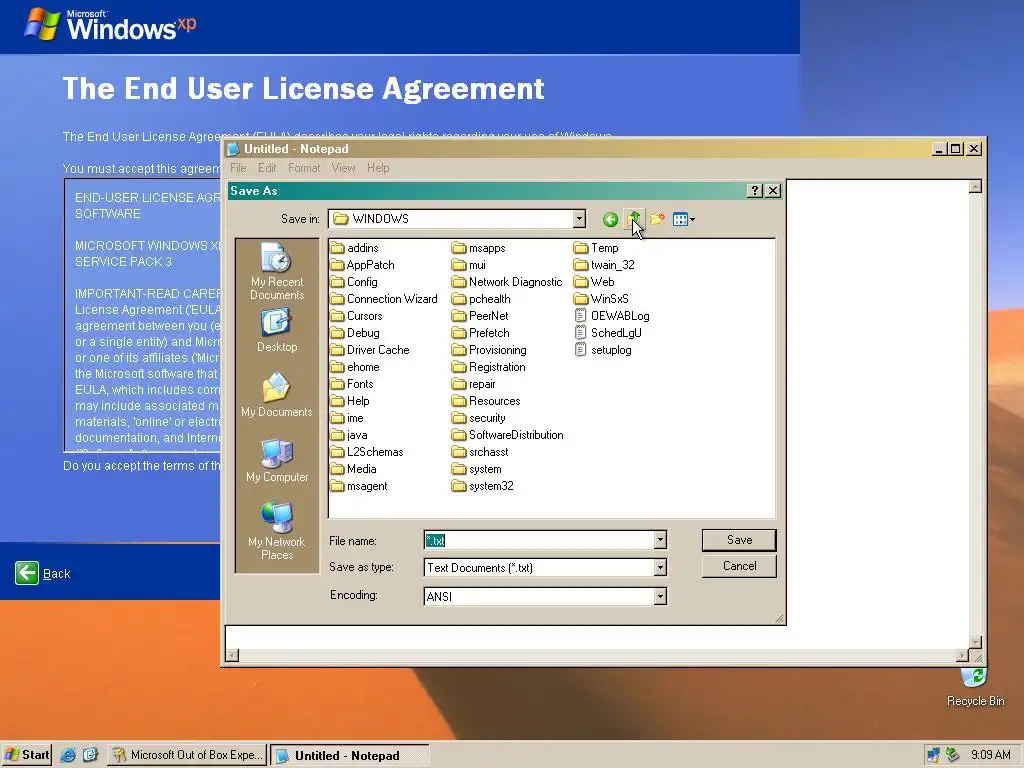Switch to Microsoft Out of Box Experience taskbar item

pyautogui.click(x=187, y=755)
